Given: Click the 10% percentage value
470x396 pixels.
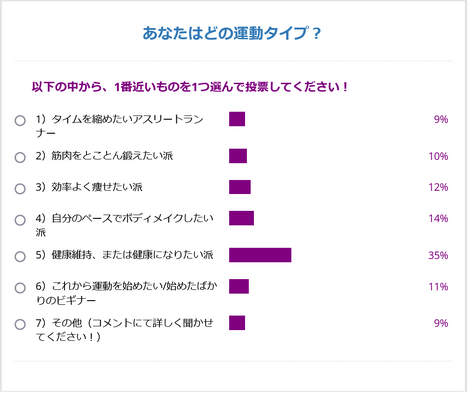Looking at the screenshot, I should (438, 156).
